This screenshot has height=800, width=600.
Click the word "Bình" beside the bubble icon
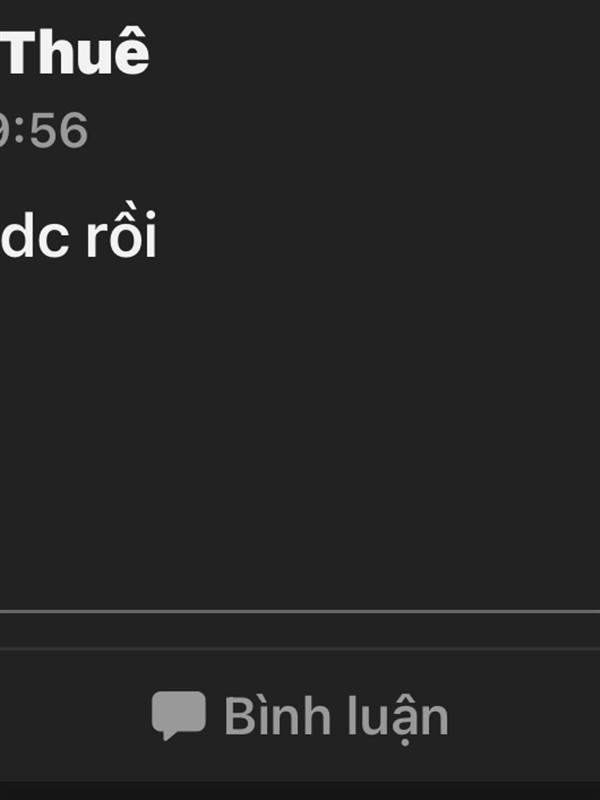277,715
